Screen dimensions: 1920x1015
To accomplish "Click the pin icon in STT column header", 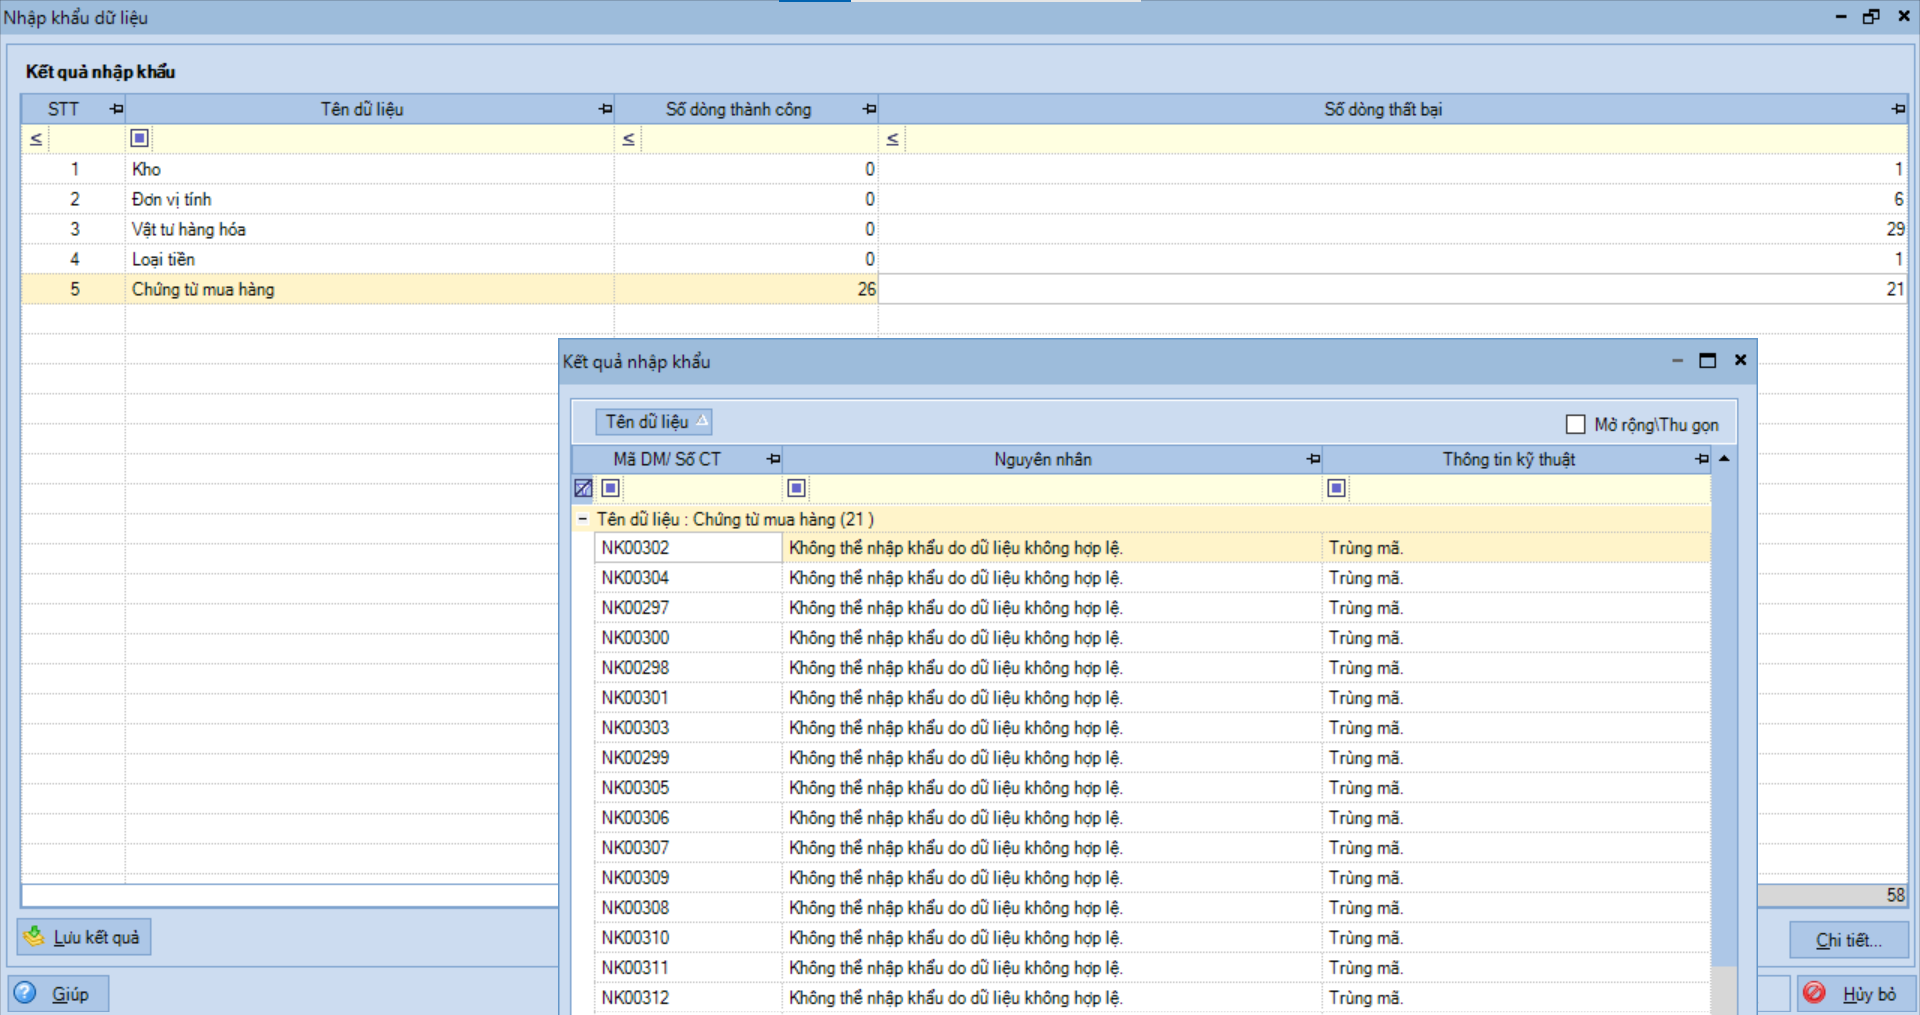I will click(116, 109).
